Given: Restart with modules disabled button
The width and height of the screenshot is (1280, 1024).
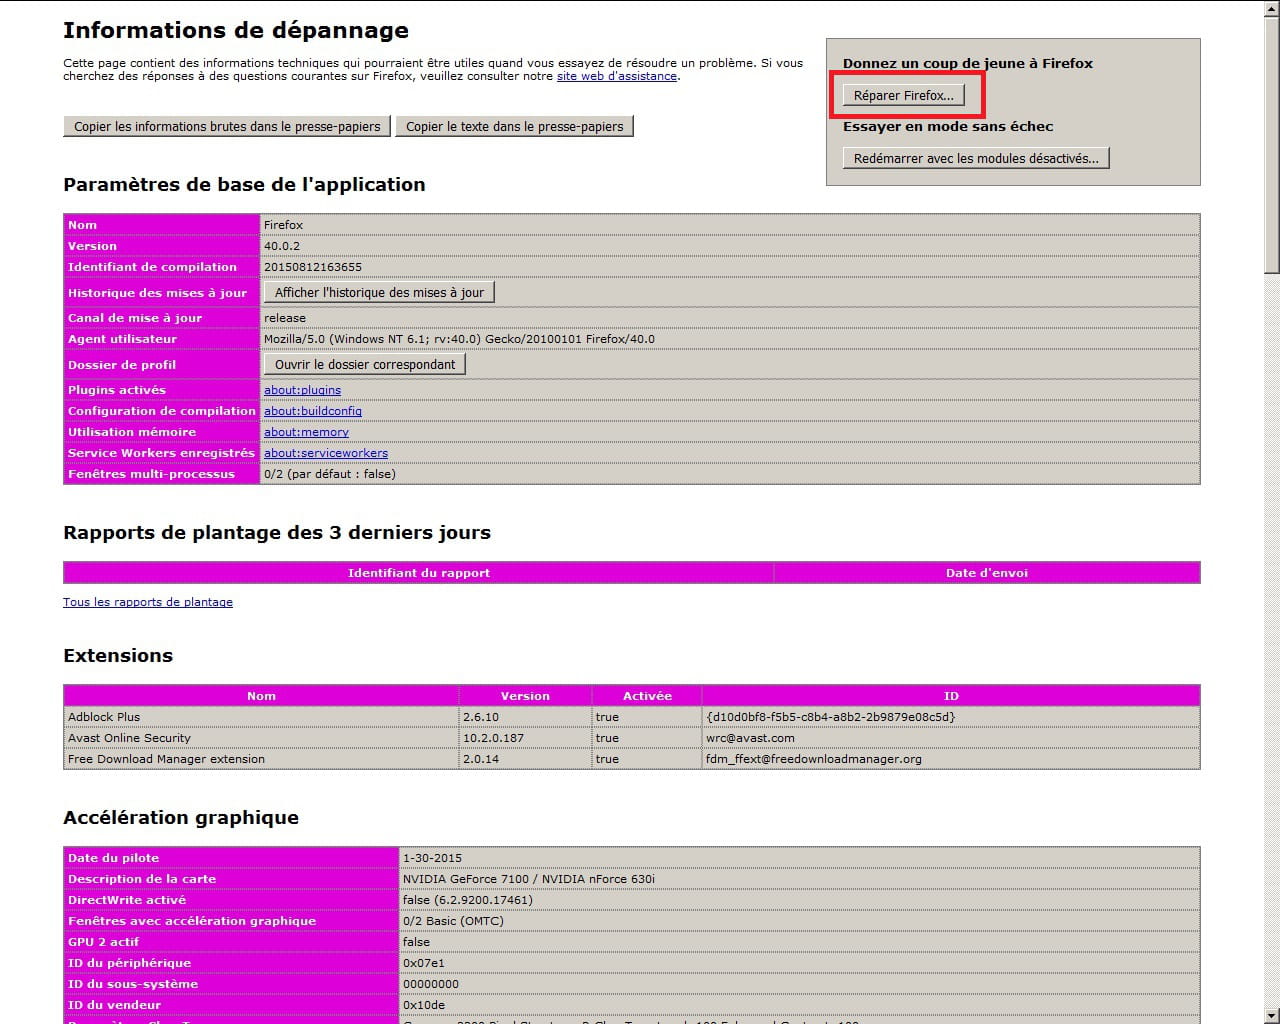Looking at the screenshot, I should 976,158.
